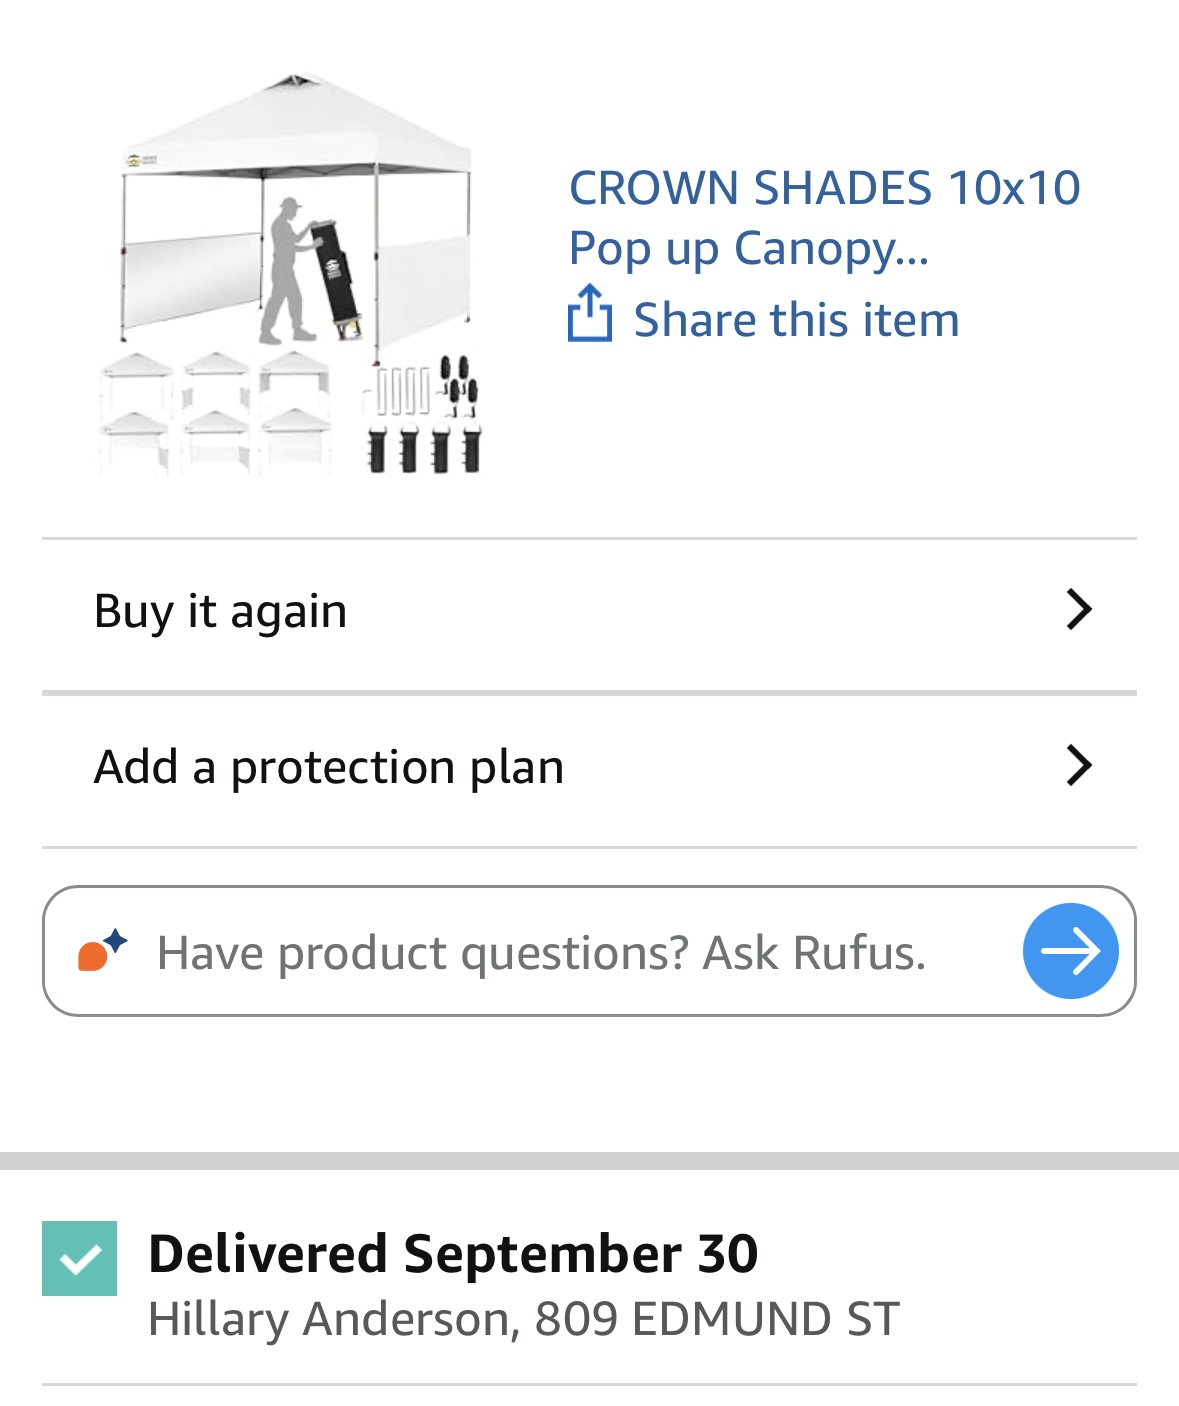This screenshot has width=1179, height=1406.
Task: Click the Hillary Anderson delivery address
Action: coord(523,1319)
